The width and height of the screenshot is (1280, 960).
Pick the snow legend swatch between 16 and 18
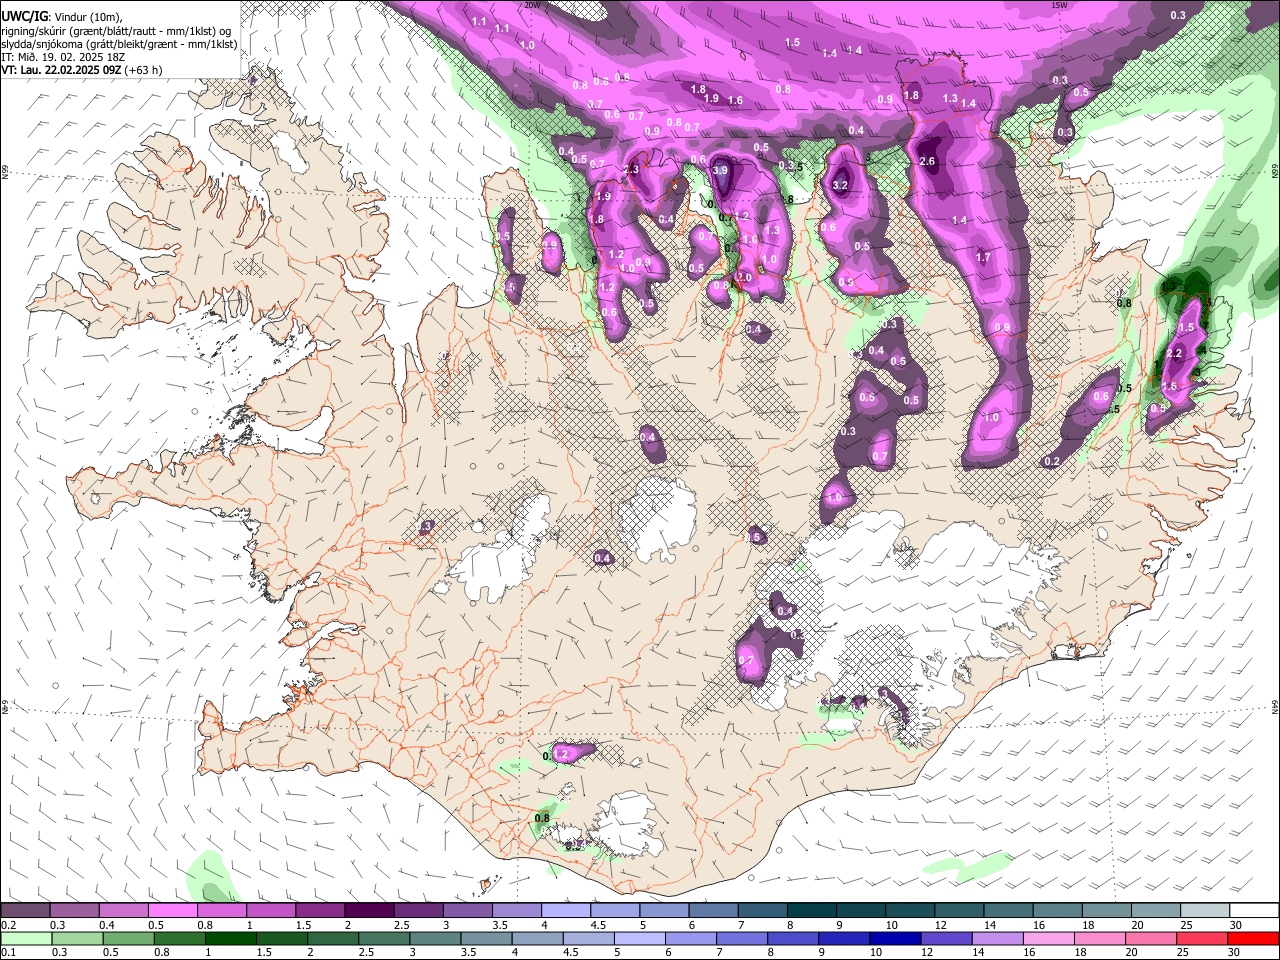(x=1057, y=910)
